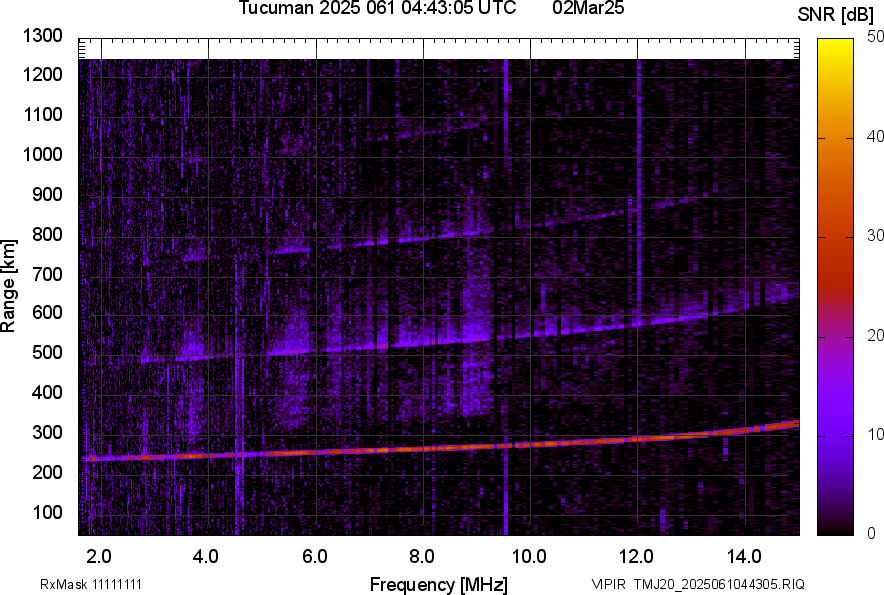Click the 'Frequency [MHz]' x-axis label
The width and height of the screenshot is (884, 595).
click(x=438, y=584)
